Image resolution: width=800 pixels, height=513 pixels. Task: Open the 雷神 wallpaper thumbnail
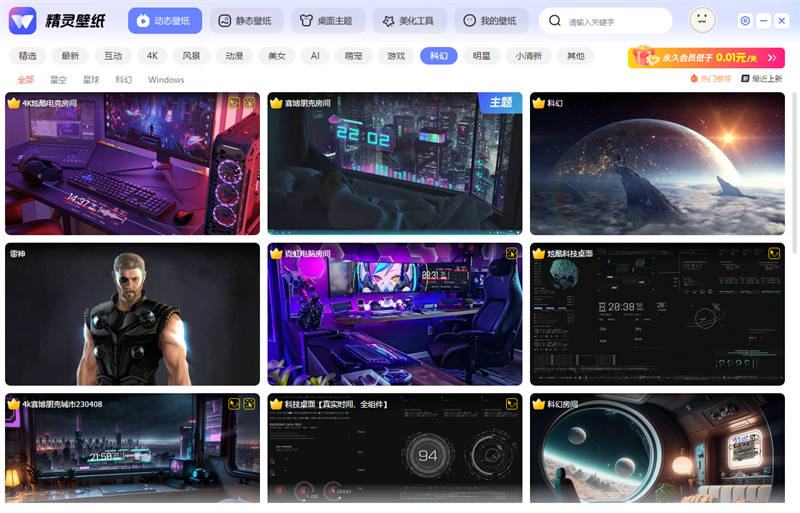click(x=132, y=314)
